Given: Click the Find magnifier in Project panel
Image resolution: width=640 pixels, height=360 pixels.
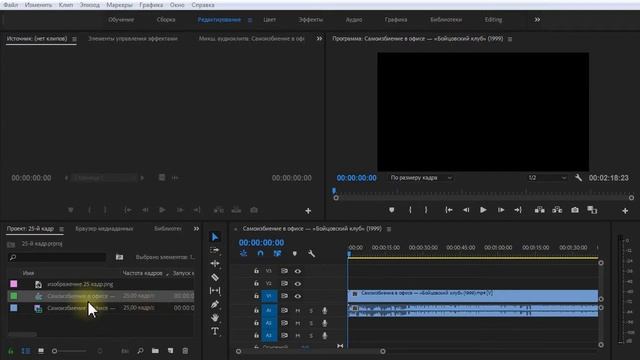Looking at the screenshot, I should coord(140,351).
